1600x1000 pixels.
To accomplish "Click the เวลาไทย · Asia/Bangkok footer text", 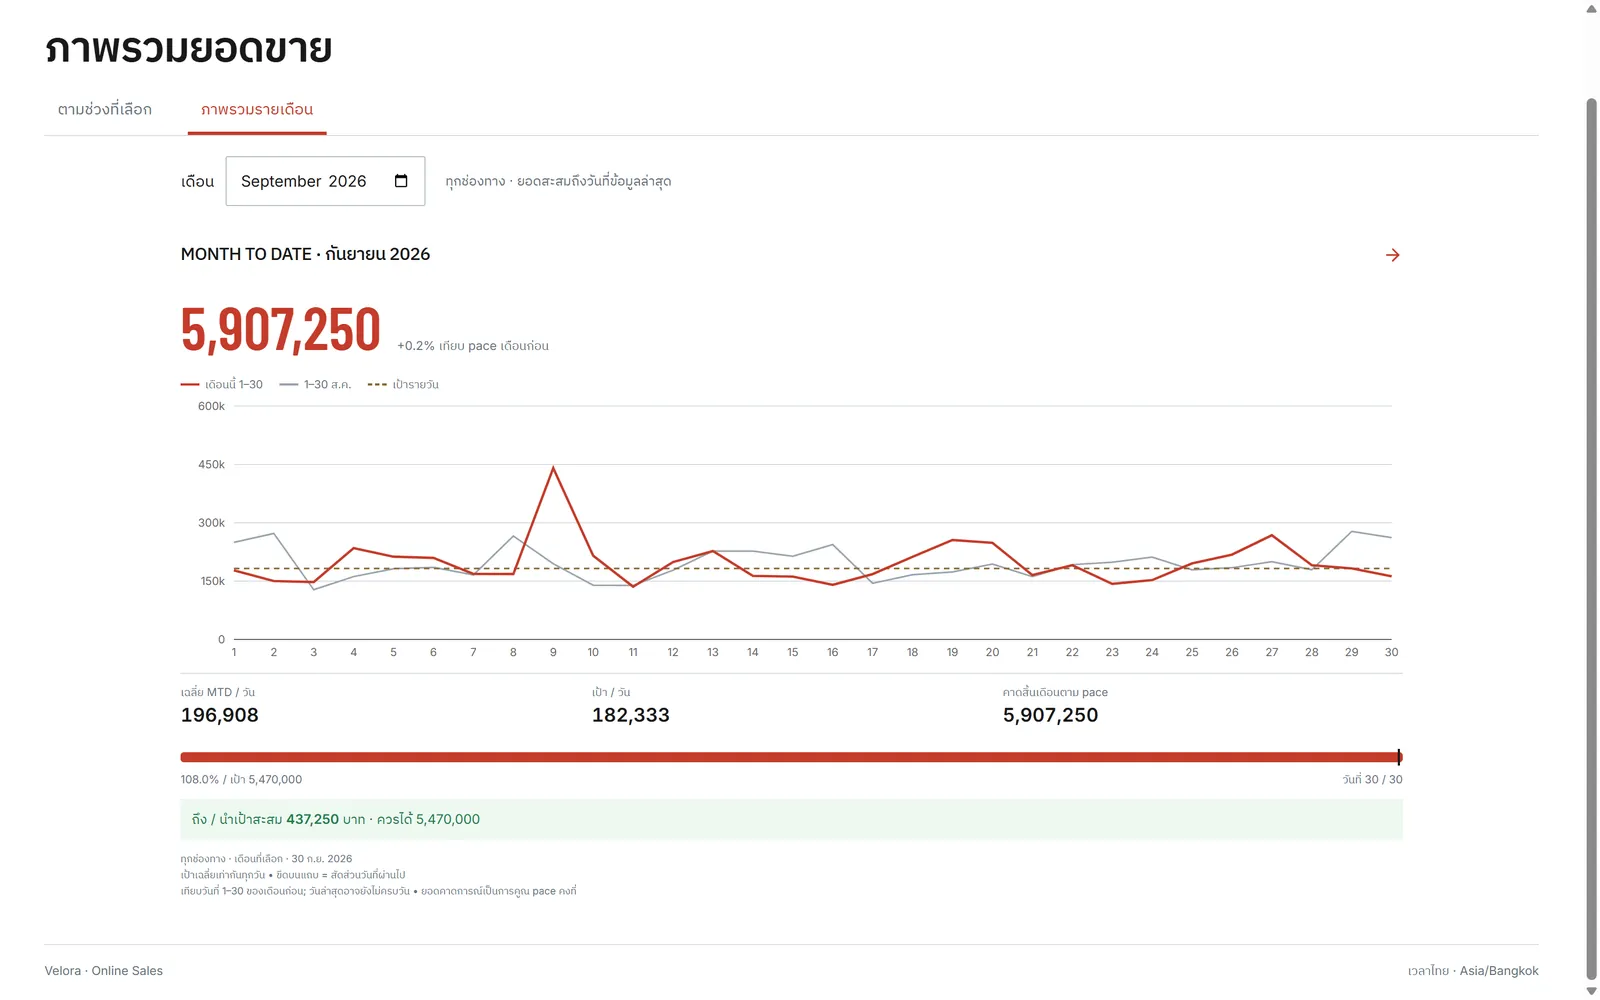I will pyautogui.click(x=1473, y=971).
